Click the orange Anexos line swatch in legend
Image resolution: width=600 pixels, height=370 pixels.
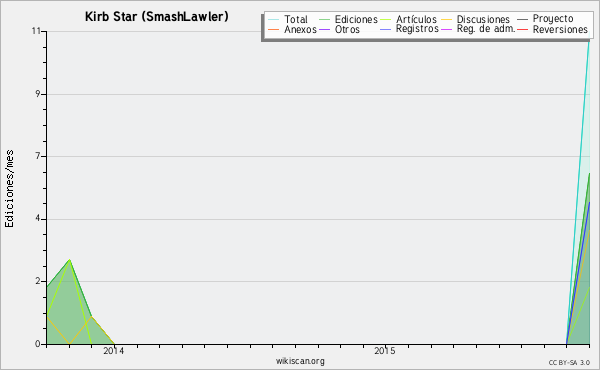tap(274, 29)
